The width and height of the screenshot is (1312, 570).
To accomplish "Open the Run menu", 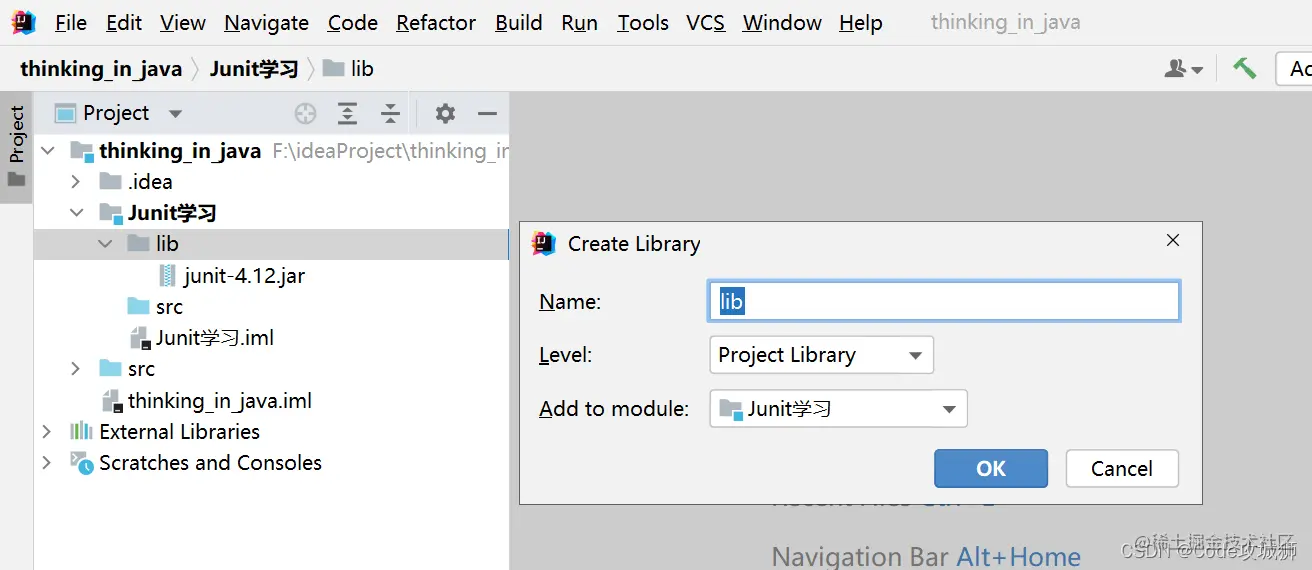I will pos(580,22).
